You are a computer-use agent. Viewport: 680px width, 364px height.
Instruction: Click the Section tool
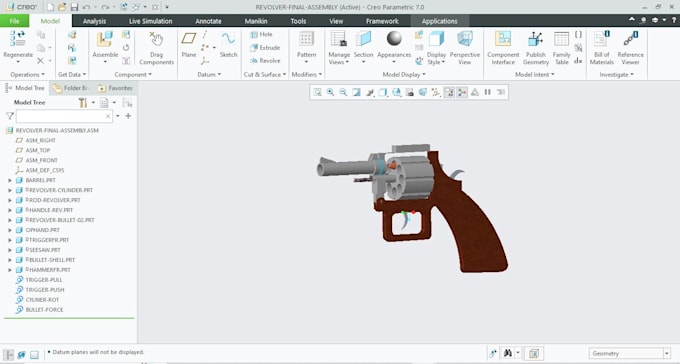click(x=363, y=46)
